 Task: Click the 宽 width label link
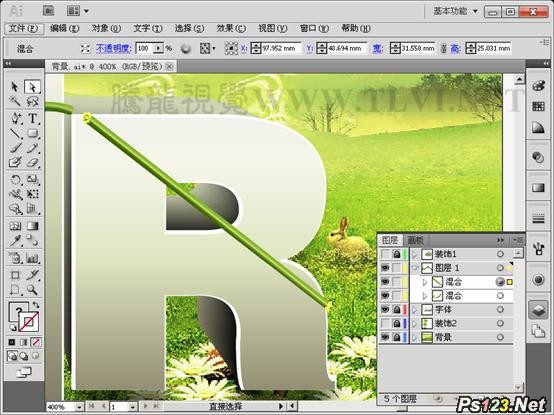377,48
